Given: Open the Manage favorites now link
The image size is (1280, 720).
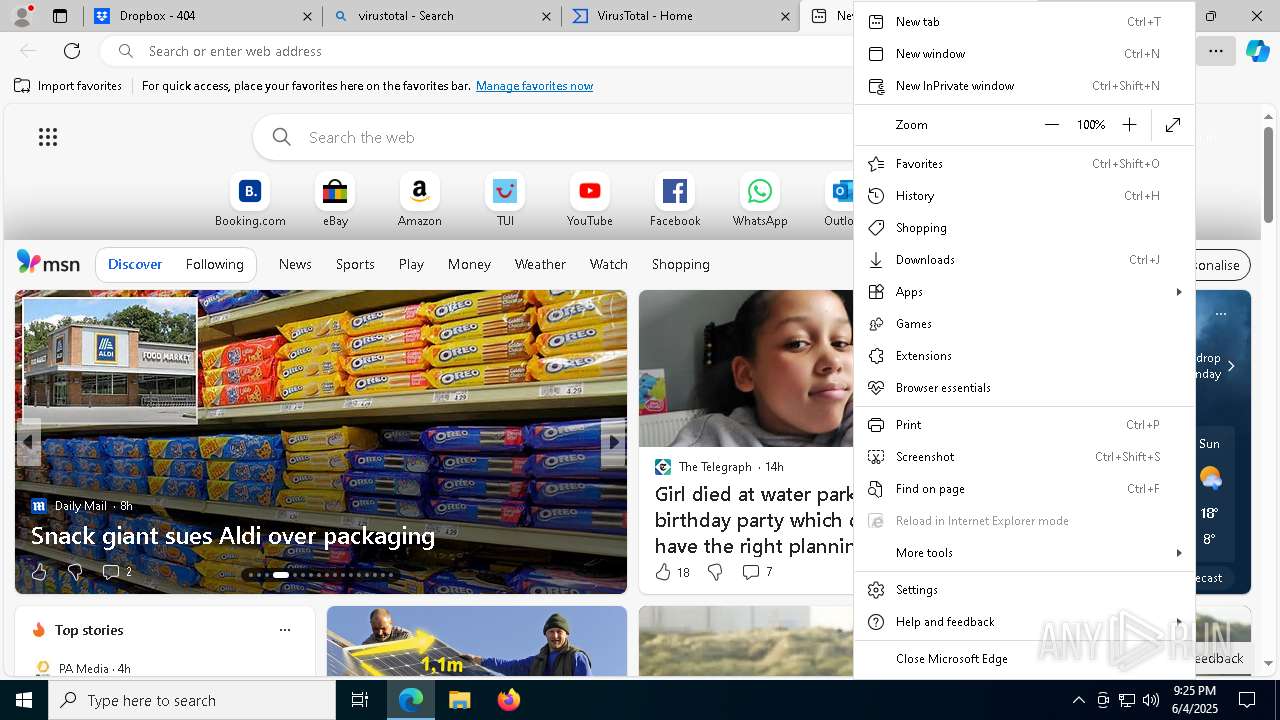Looking at the screenshot, I should 534,86.
